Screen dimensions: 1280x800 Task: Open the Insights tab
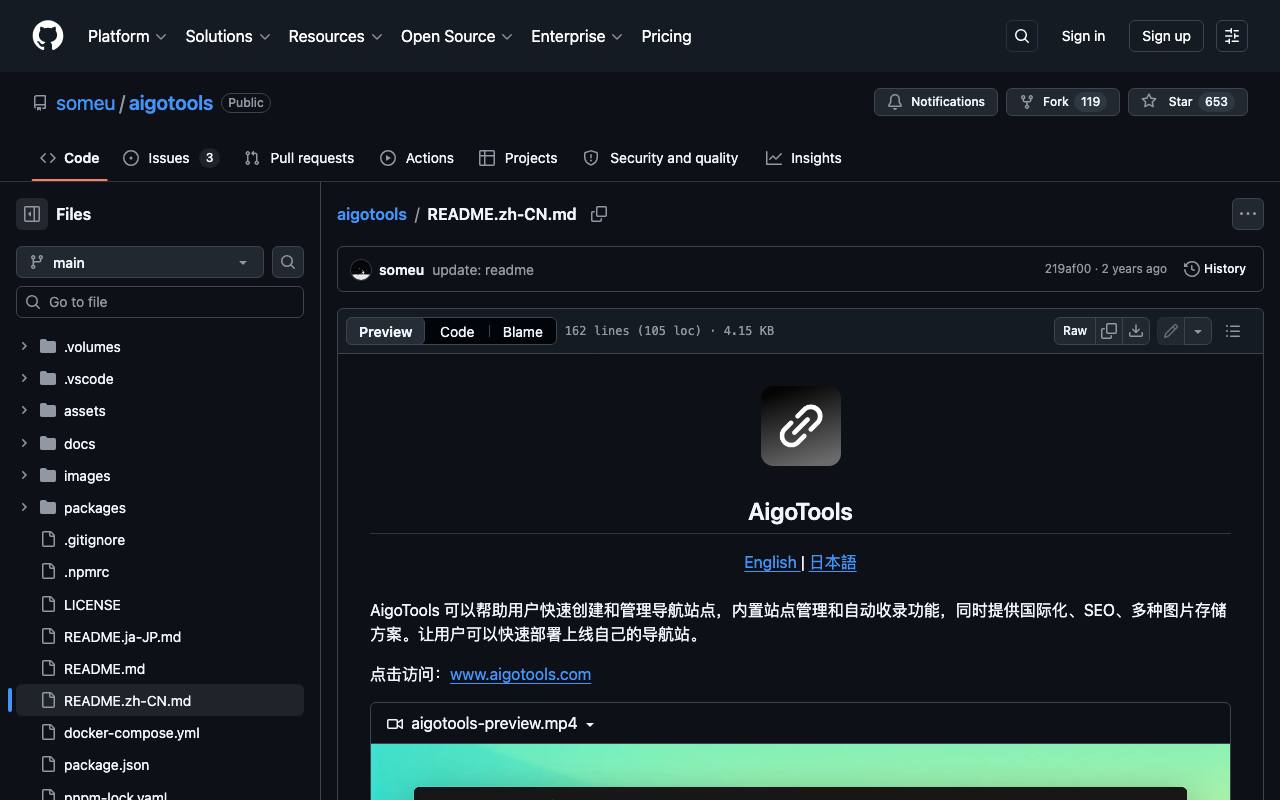pos(804,158)
